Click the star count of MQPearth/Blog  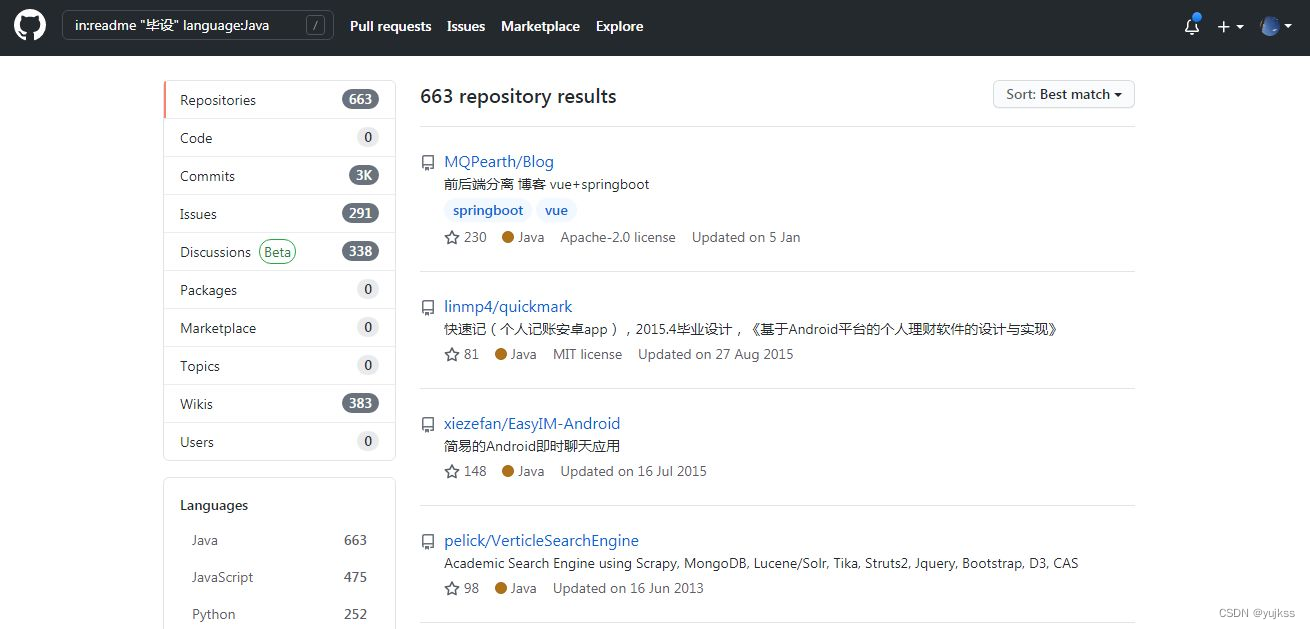pyautogui.click(x=466, y=238)
